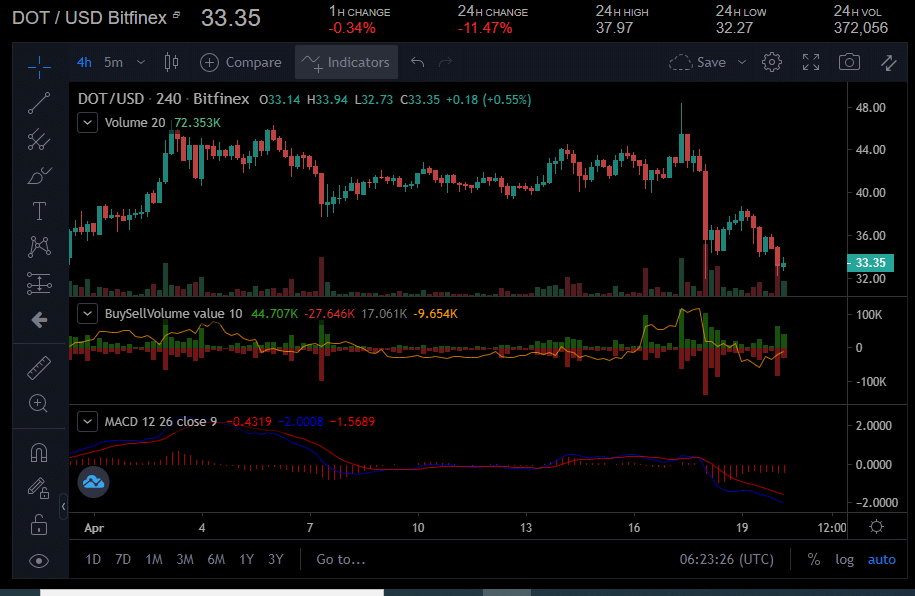Click the 24H VOL value 372,056
The height and width of the screenshot is (596, 915).
[861, 27]
